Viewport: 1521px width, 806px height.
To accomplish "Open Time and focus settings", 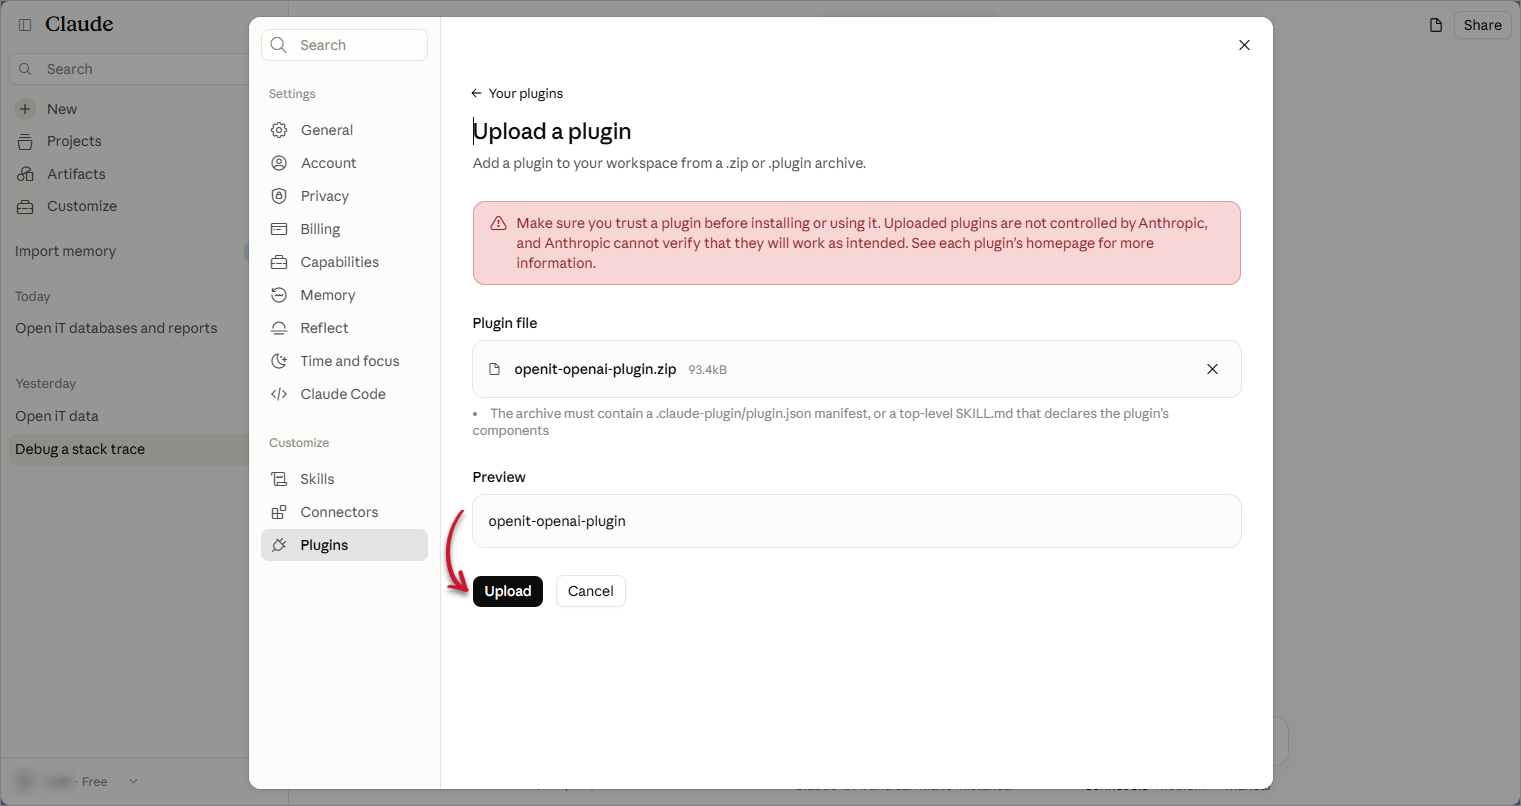I will (x=344, y=361).
